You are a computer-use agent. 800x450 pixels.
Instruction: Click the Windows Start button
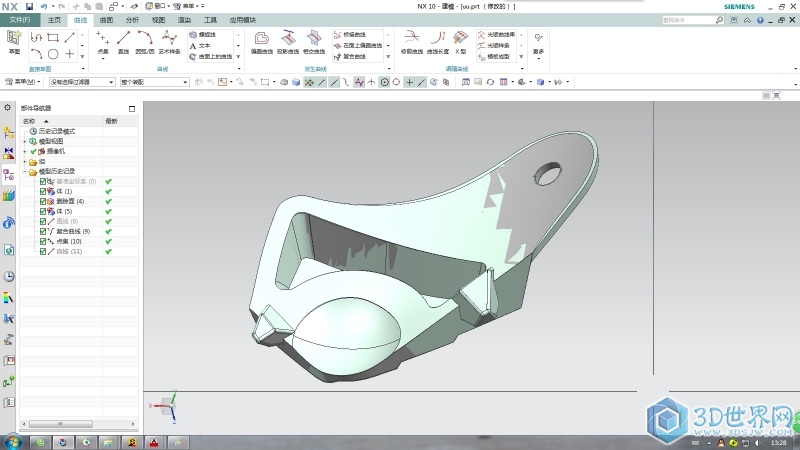[x=13, y=442]
